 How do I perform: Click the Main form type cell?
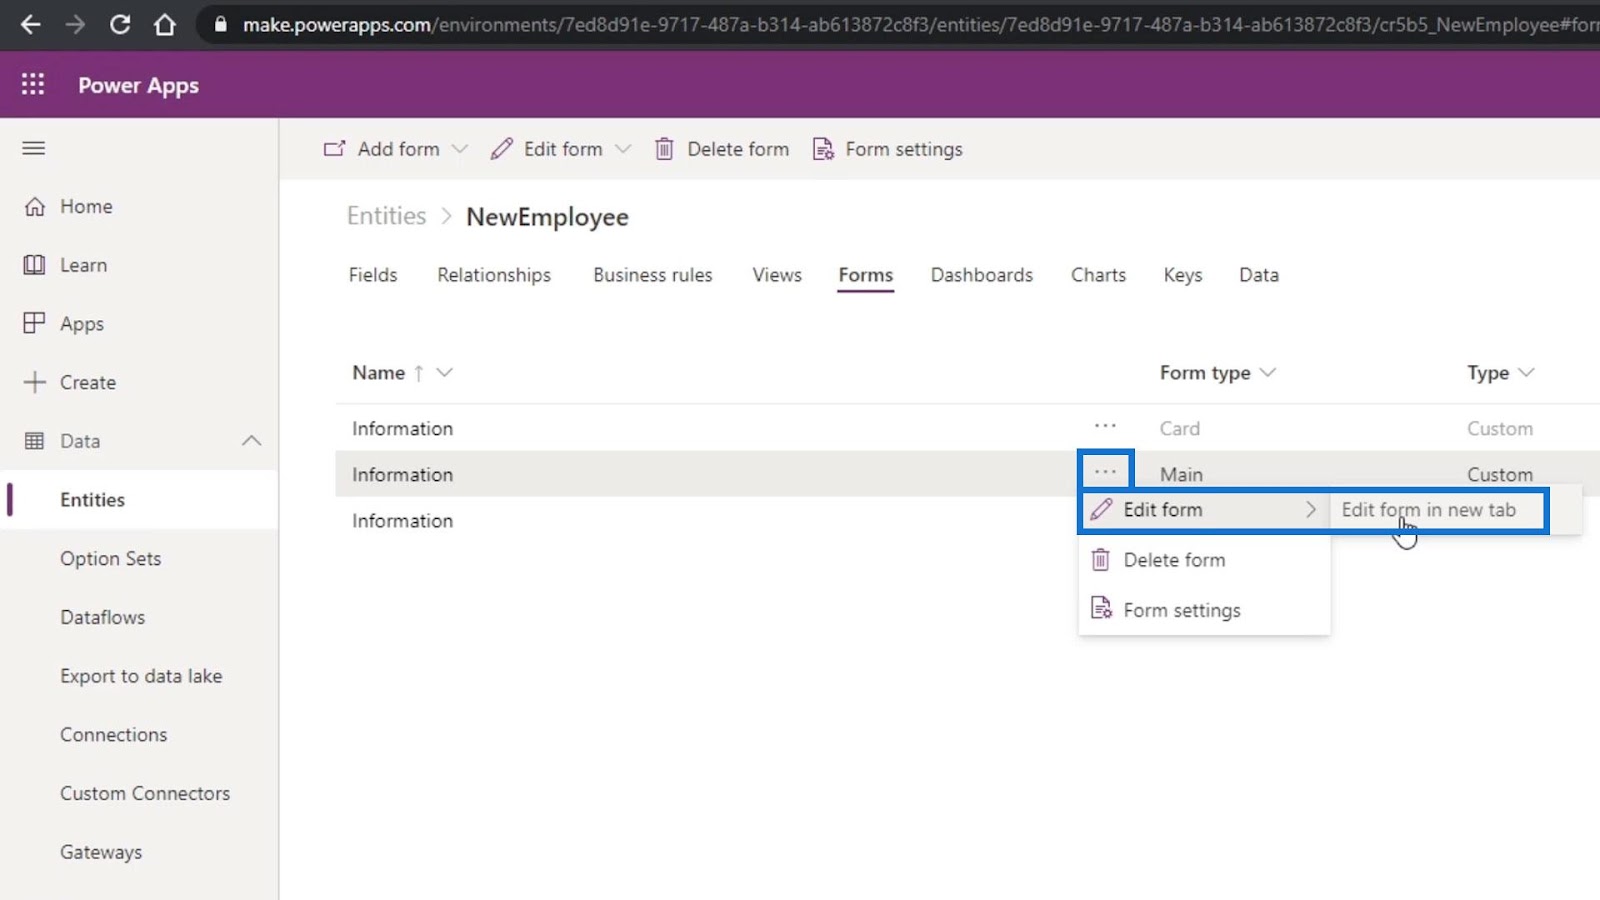point(1181,474)
